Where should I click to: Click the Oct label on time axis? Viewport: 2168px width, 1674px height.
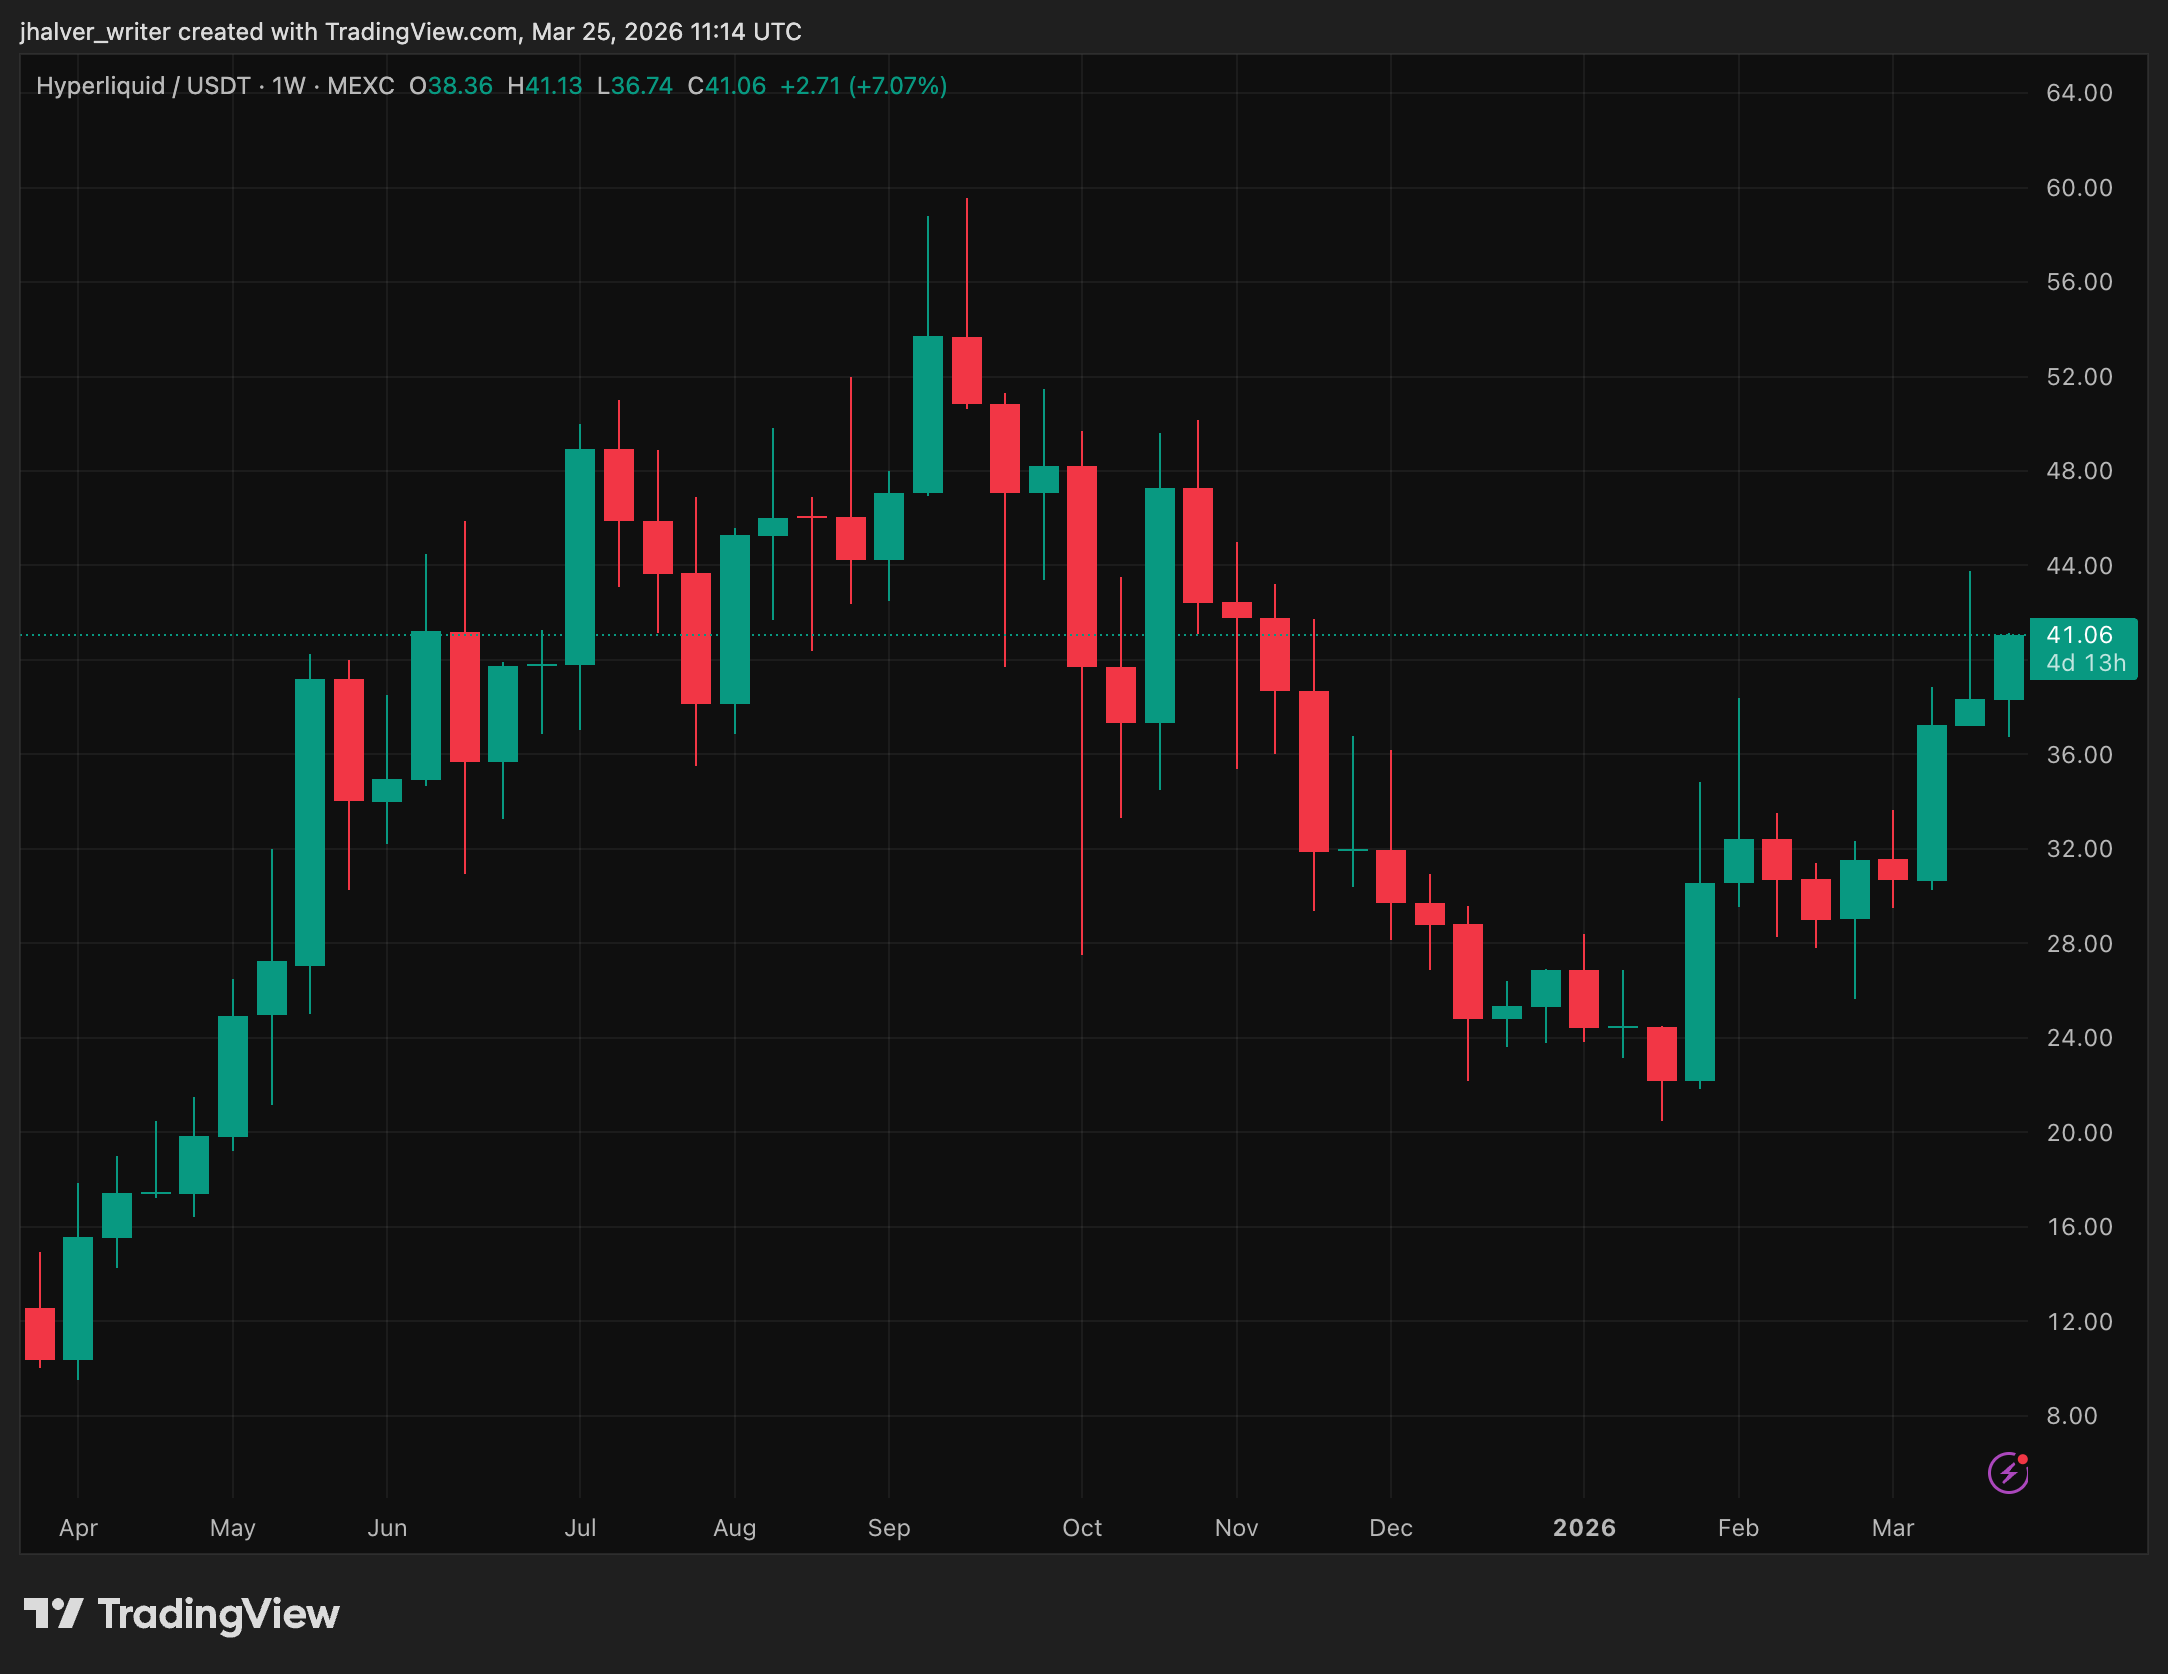1082,1528
